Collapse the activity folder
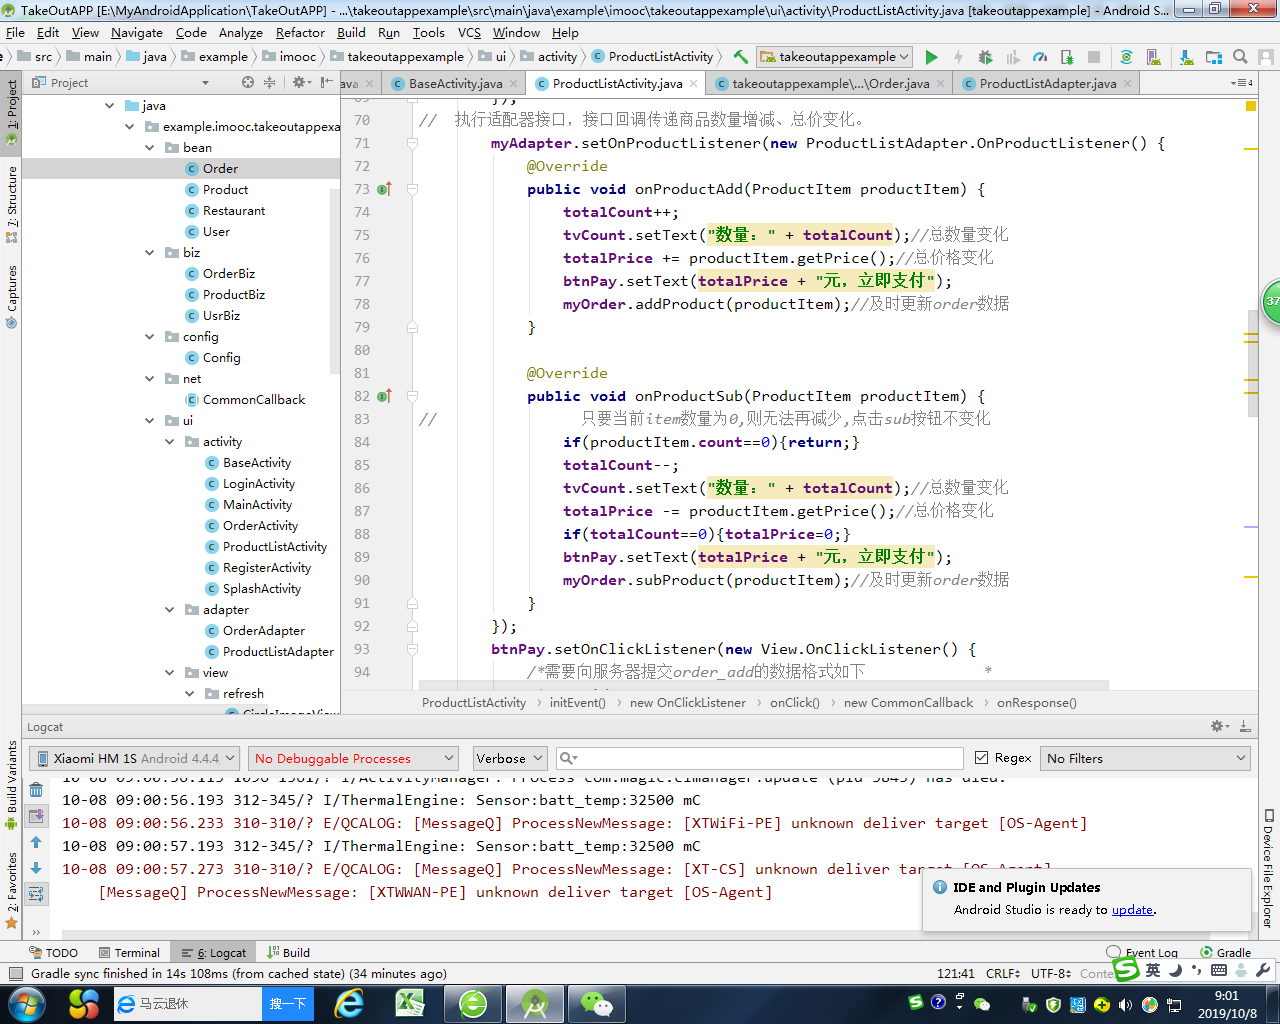The height and width of the screenshot is (1024, 1280). click(x=169, y=442)
